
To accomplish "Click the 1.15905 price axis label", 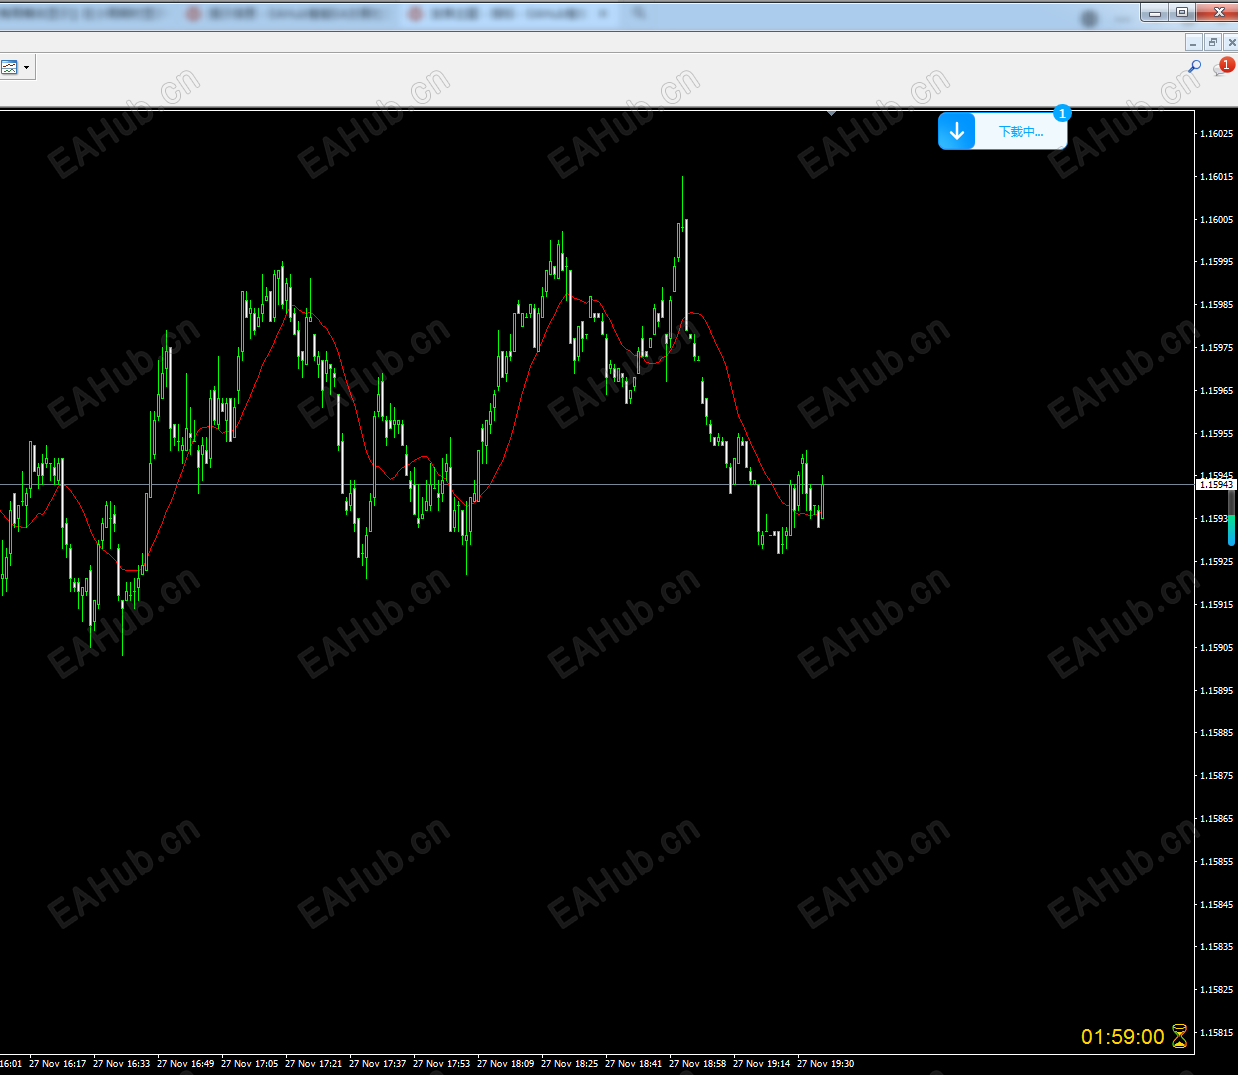I will [1216, 648].
